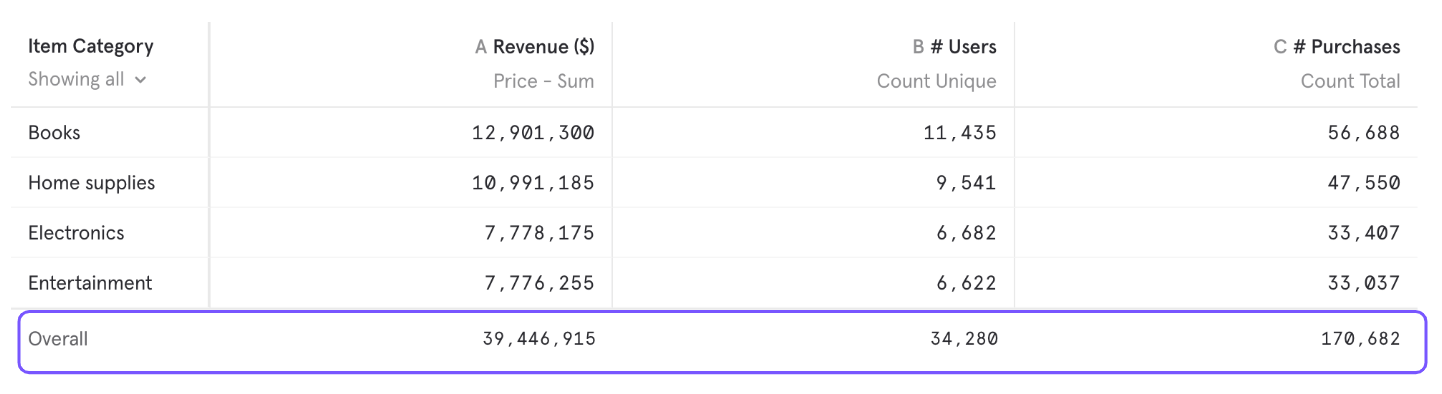Open the Showing all filter dropdown
This screenshot has width=1442, height=394.
point(87,80)
